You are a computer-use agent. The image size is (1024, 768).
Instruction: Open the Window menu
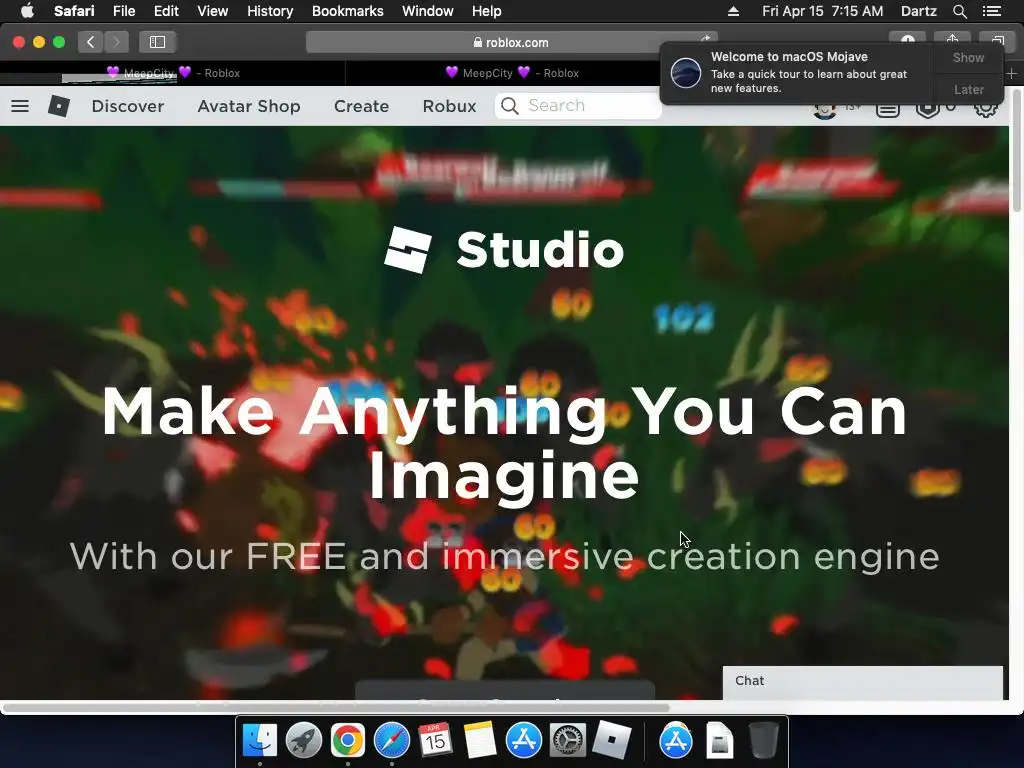coord(428,11)
